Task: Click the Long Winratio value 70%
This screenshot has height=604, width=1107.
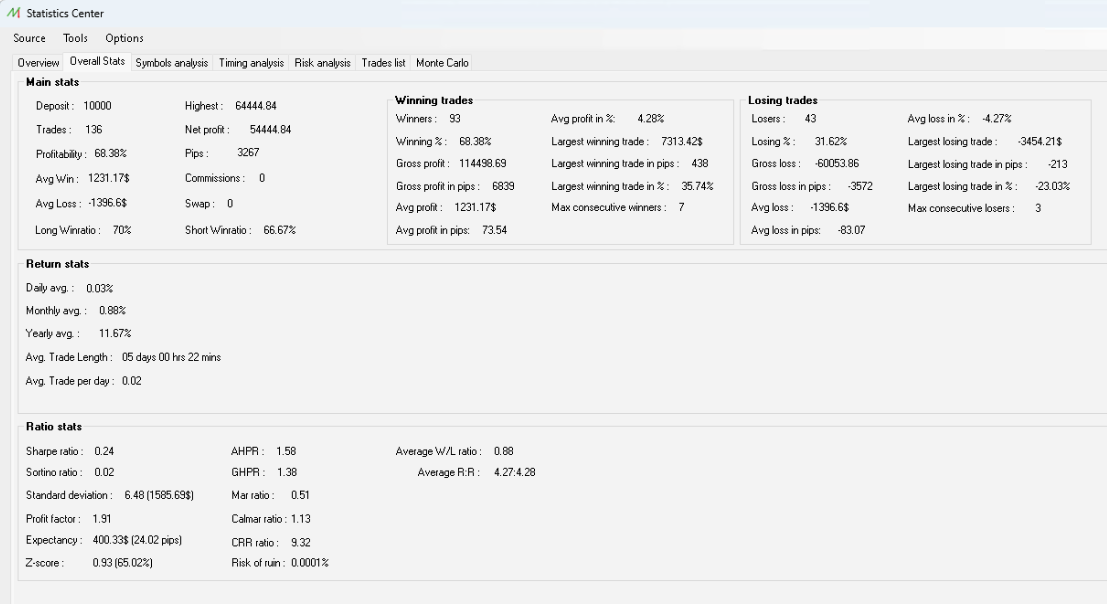Action: click(x=122, y=230)
